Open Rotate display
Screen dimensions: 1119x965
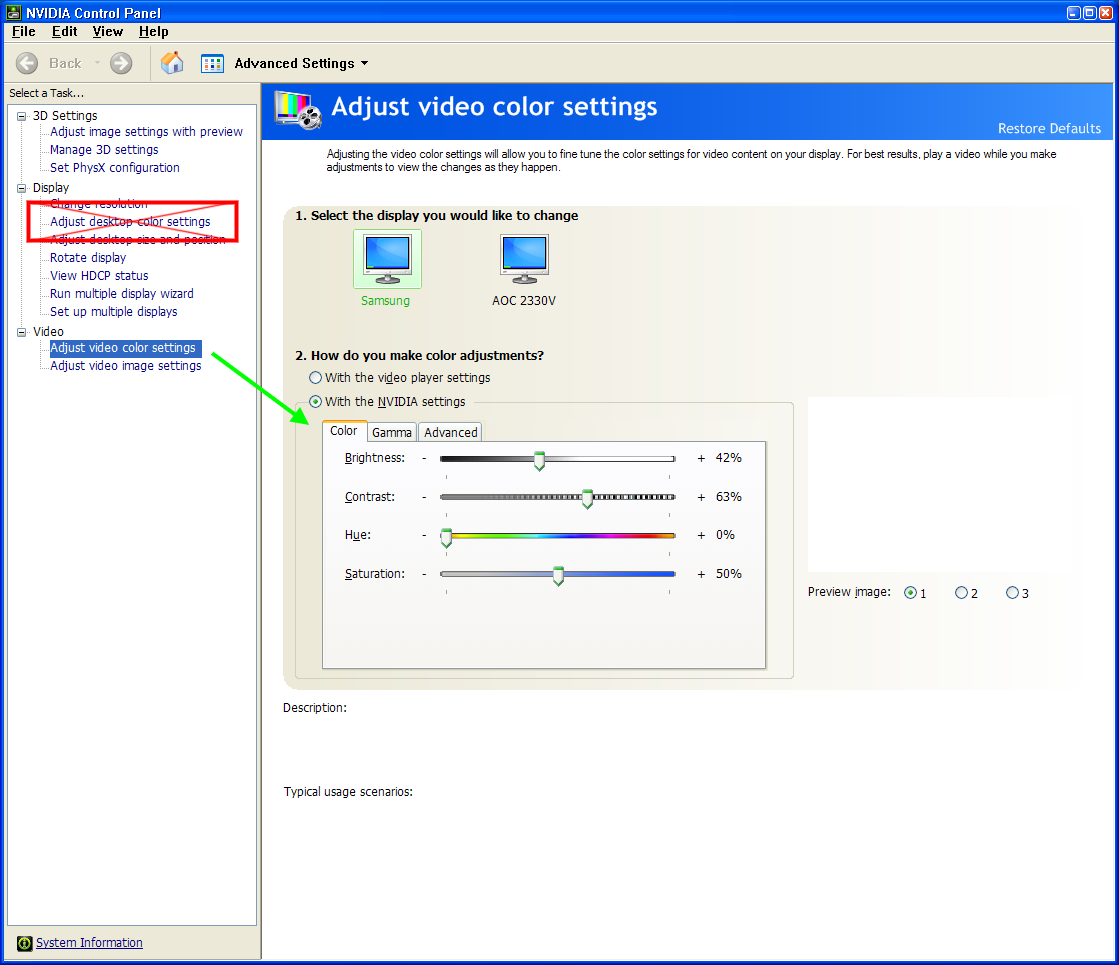(x=88, y=258)
